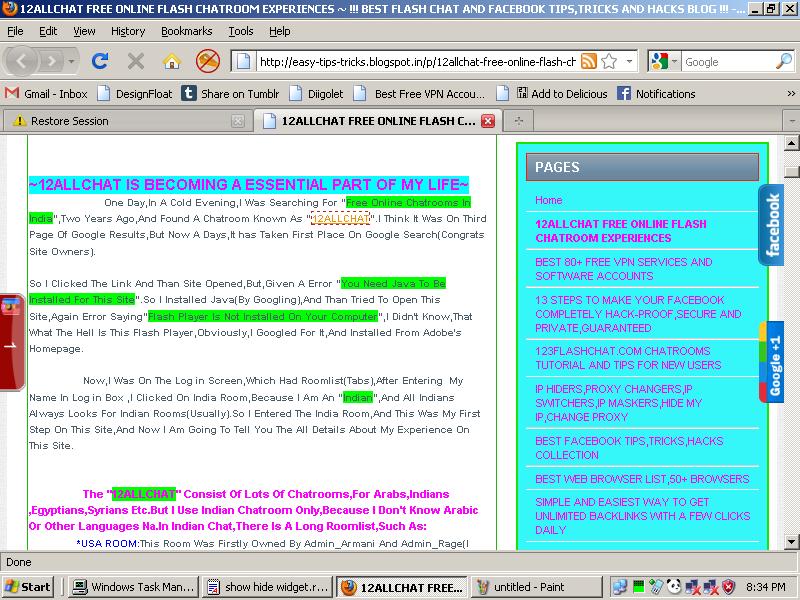
Task: Open the Bookmarks menu
Action: point(186,32)
